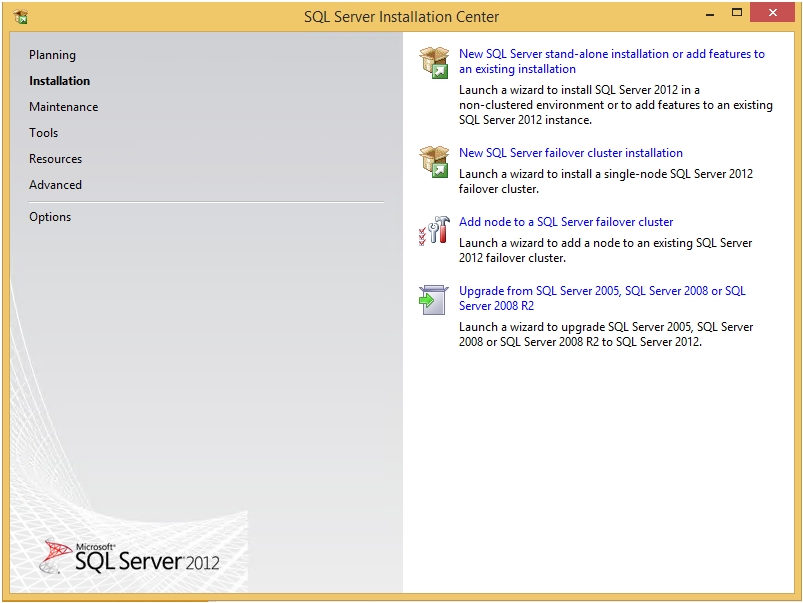
Task: Open New SQL Server failover cluster installation link
Action: coord(571,152)
